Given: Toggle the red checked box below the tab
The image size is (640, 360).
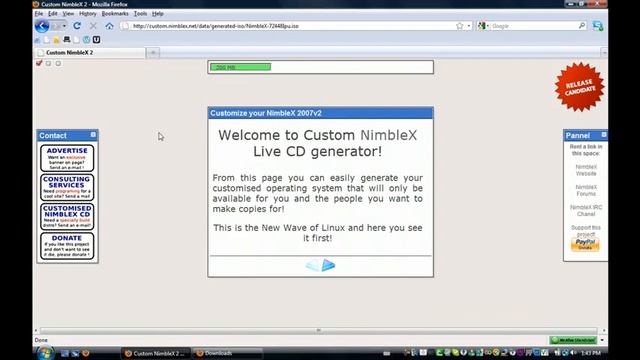Looking at the screenshot, I should pyautogui.click(x=39, y=63).
